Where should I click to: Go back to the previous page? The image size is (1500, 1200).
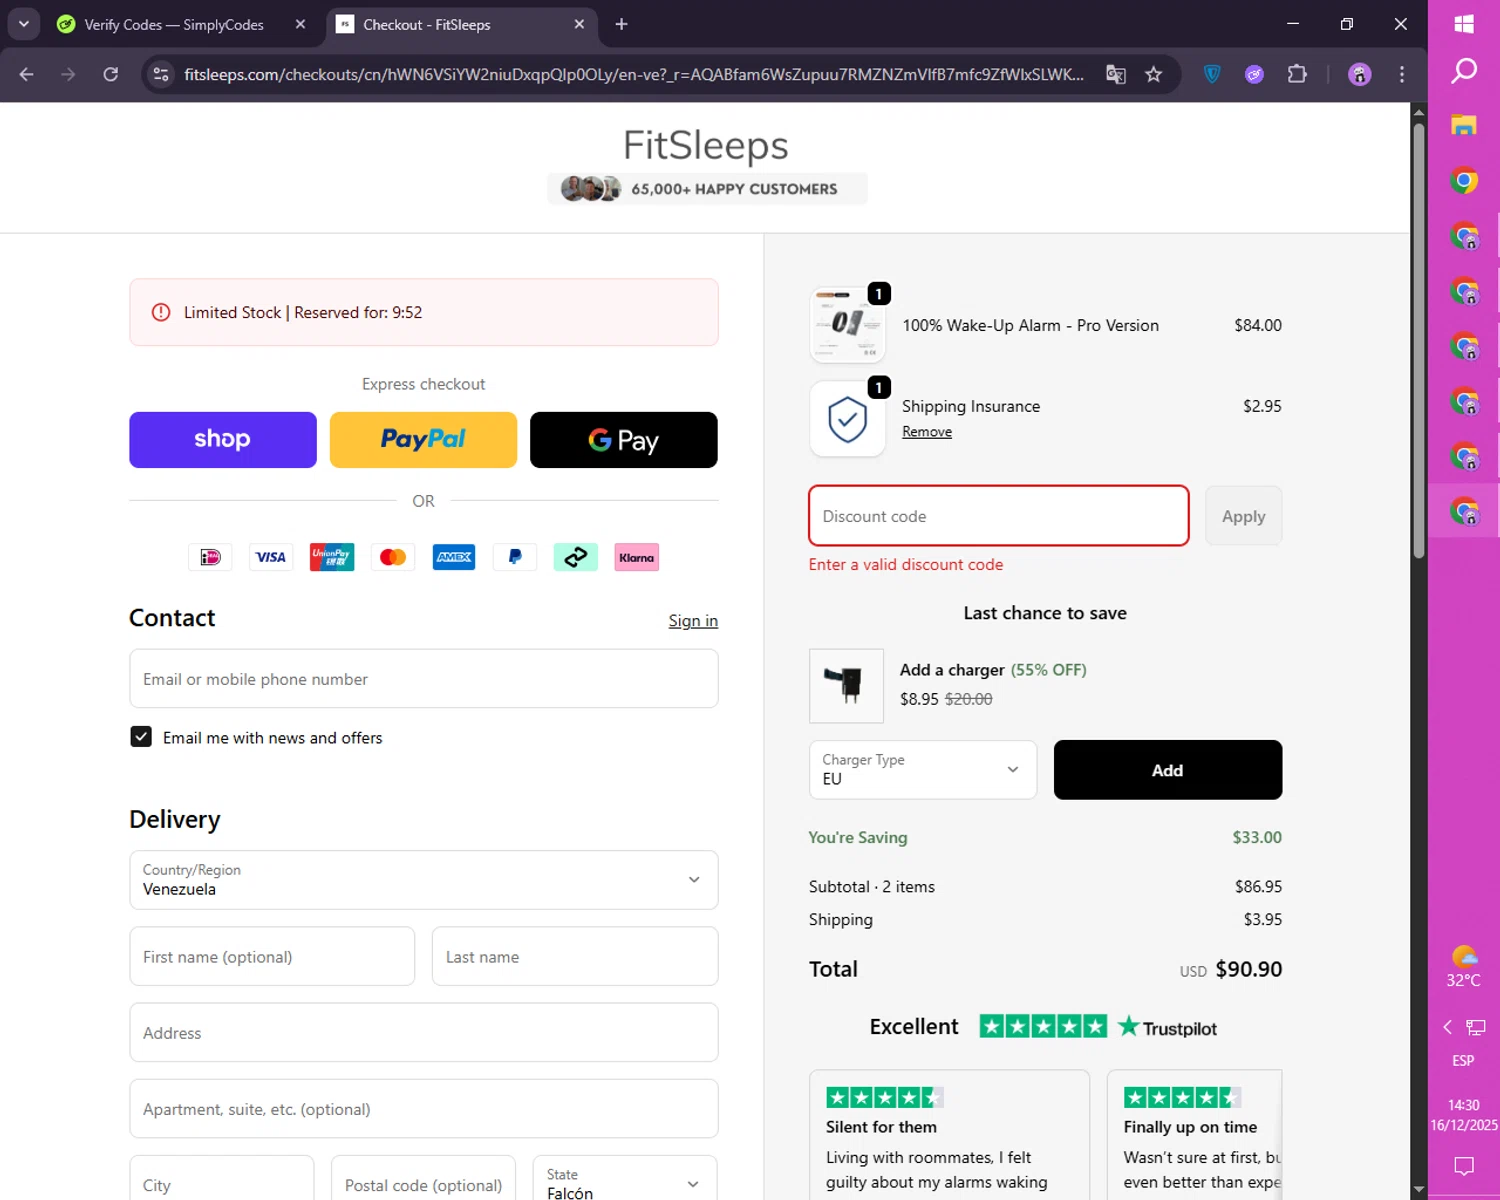click(x=27, y=74)
